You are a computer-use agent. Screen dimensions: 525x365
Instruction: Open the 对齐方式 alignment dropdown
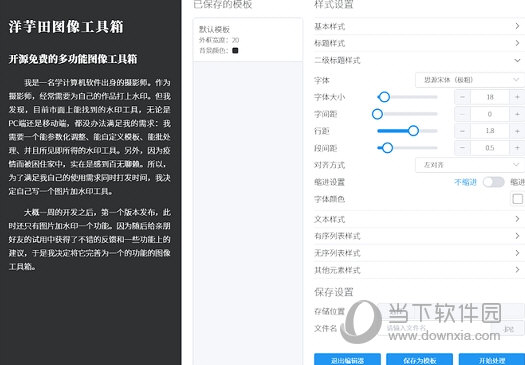pyautogui.click(x=470, y=165)
